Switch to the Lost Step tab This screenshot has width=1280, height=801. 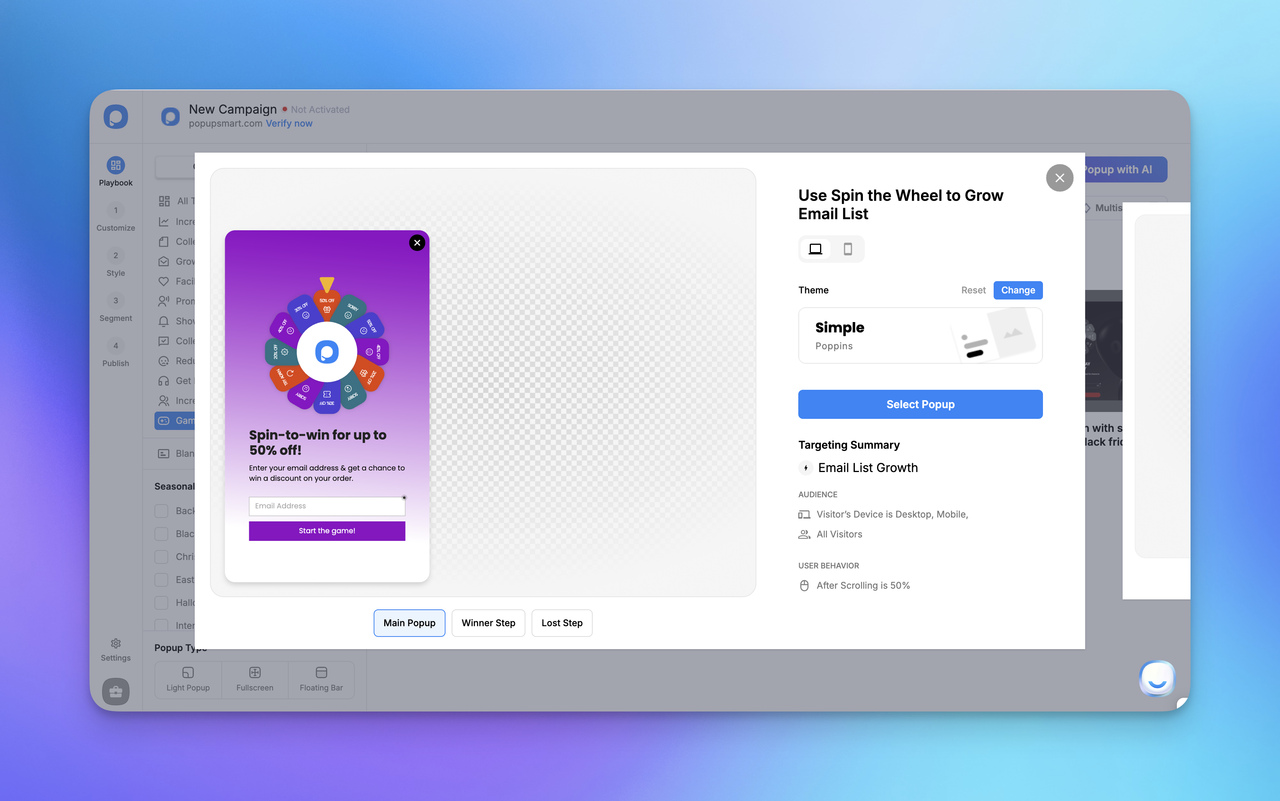pos(561,622)
